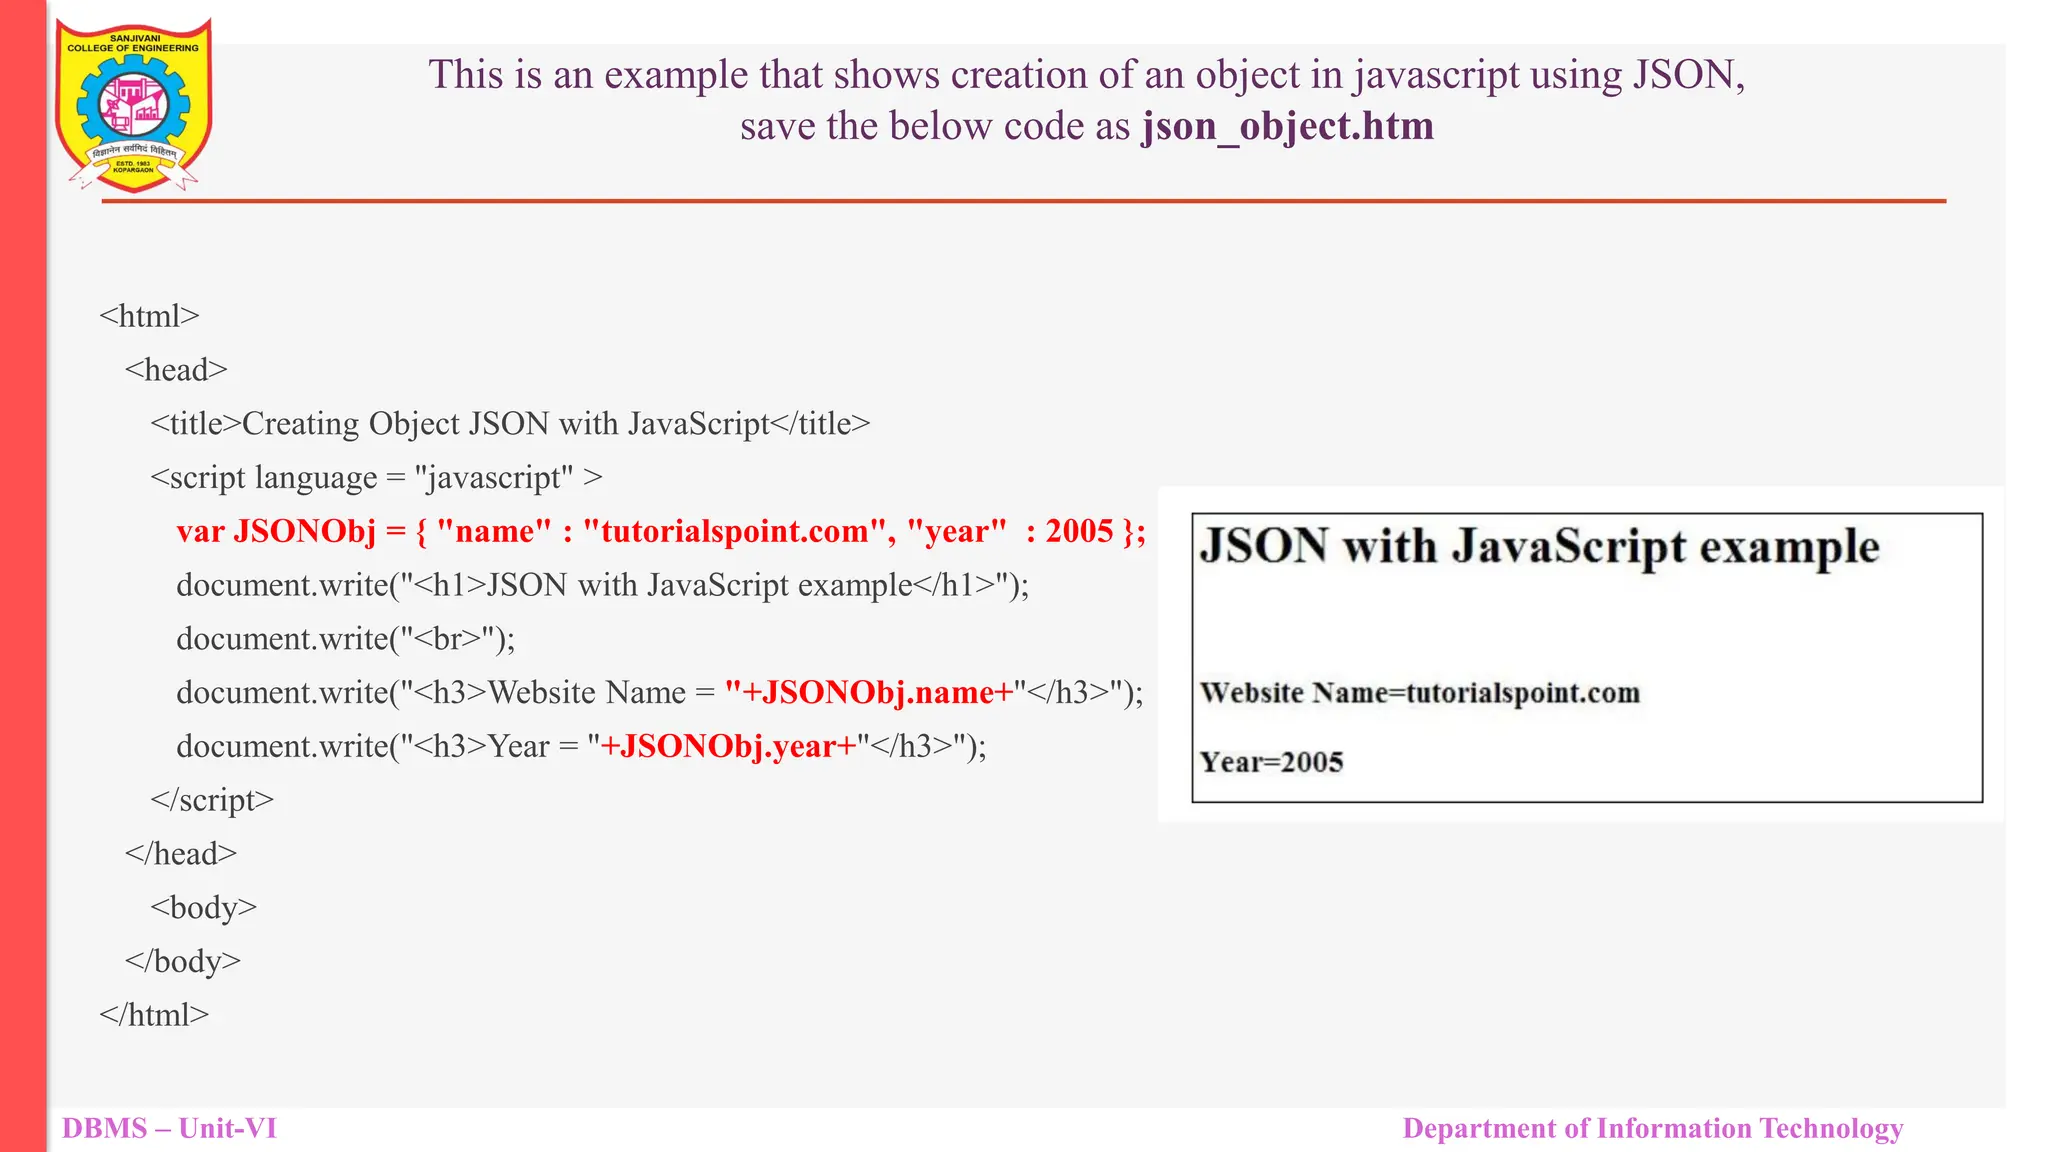Click the output heading 'JSON with JavaScript example'

(1540, 548)
